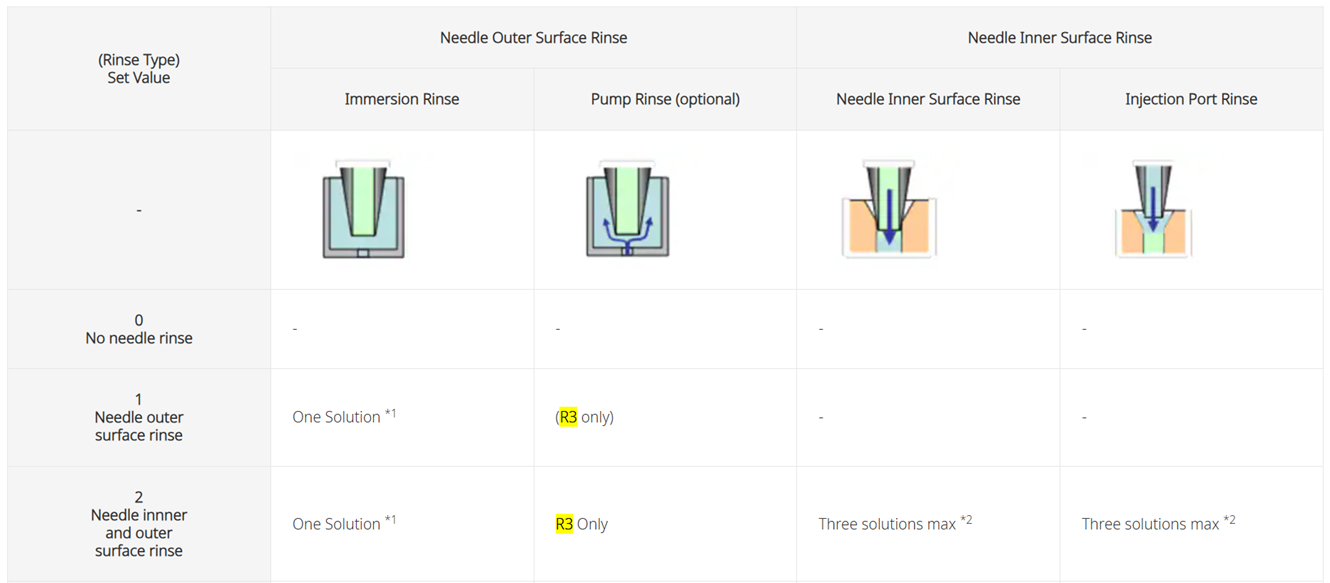Click the "R3 Only" cell in row 2
Screen dimensions: 1330x583
pyautogui.click(x=582, y=524)
